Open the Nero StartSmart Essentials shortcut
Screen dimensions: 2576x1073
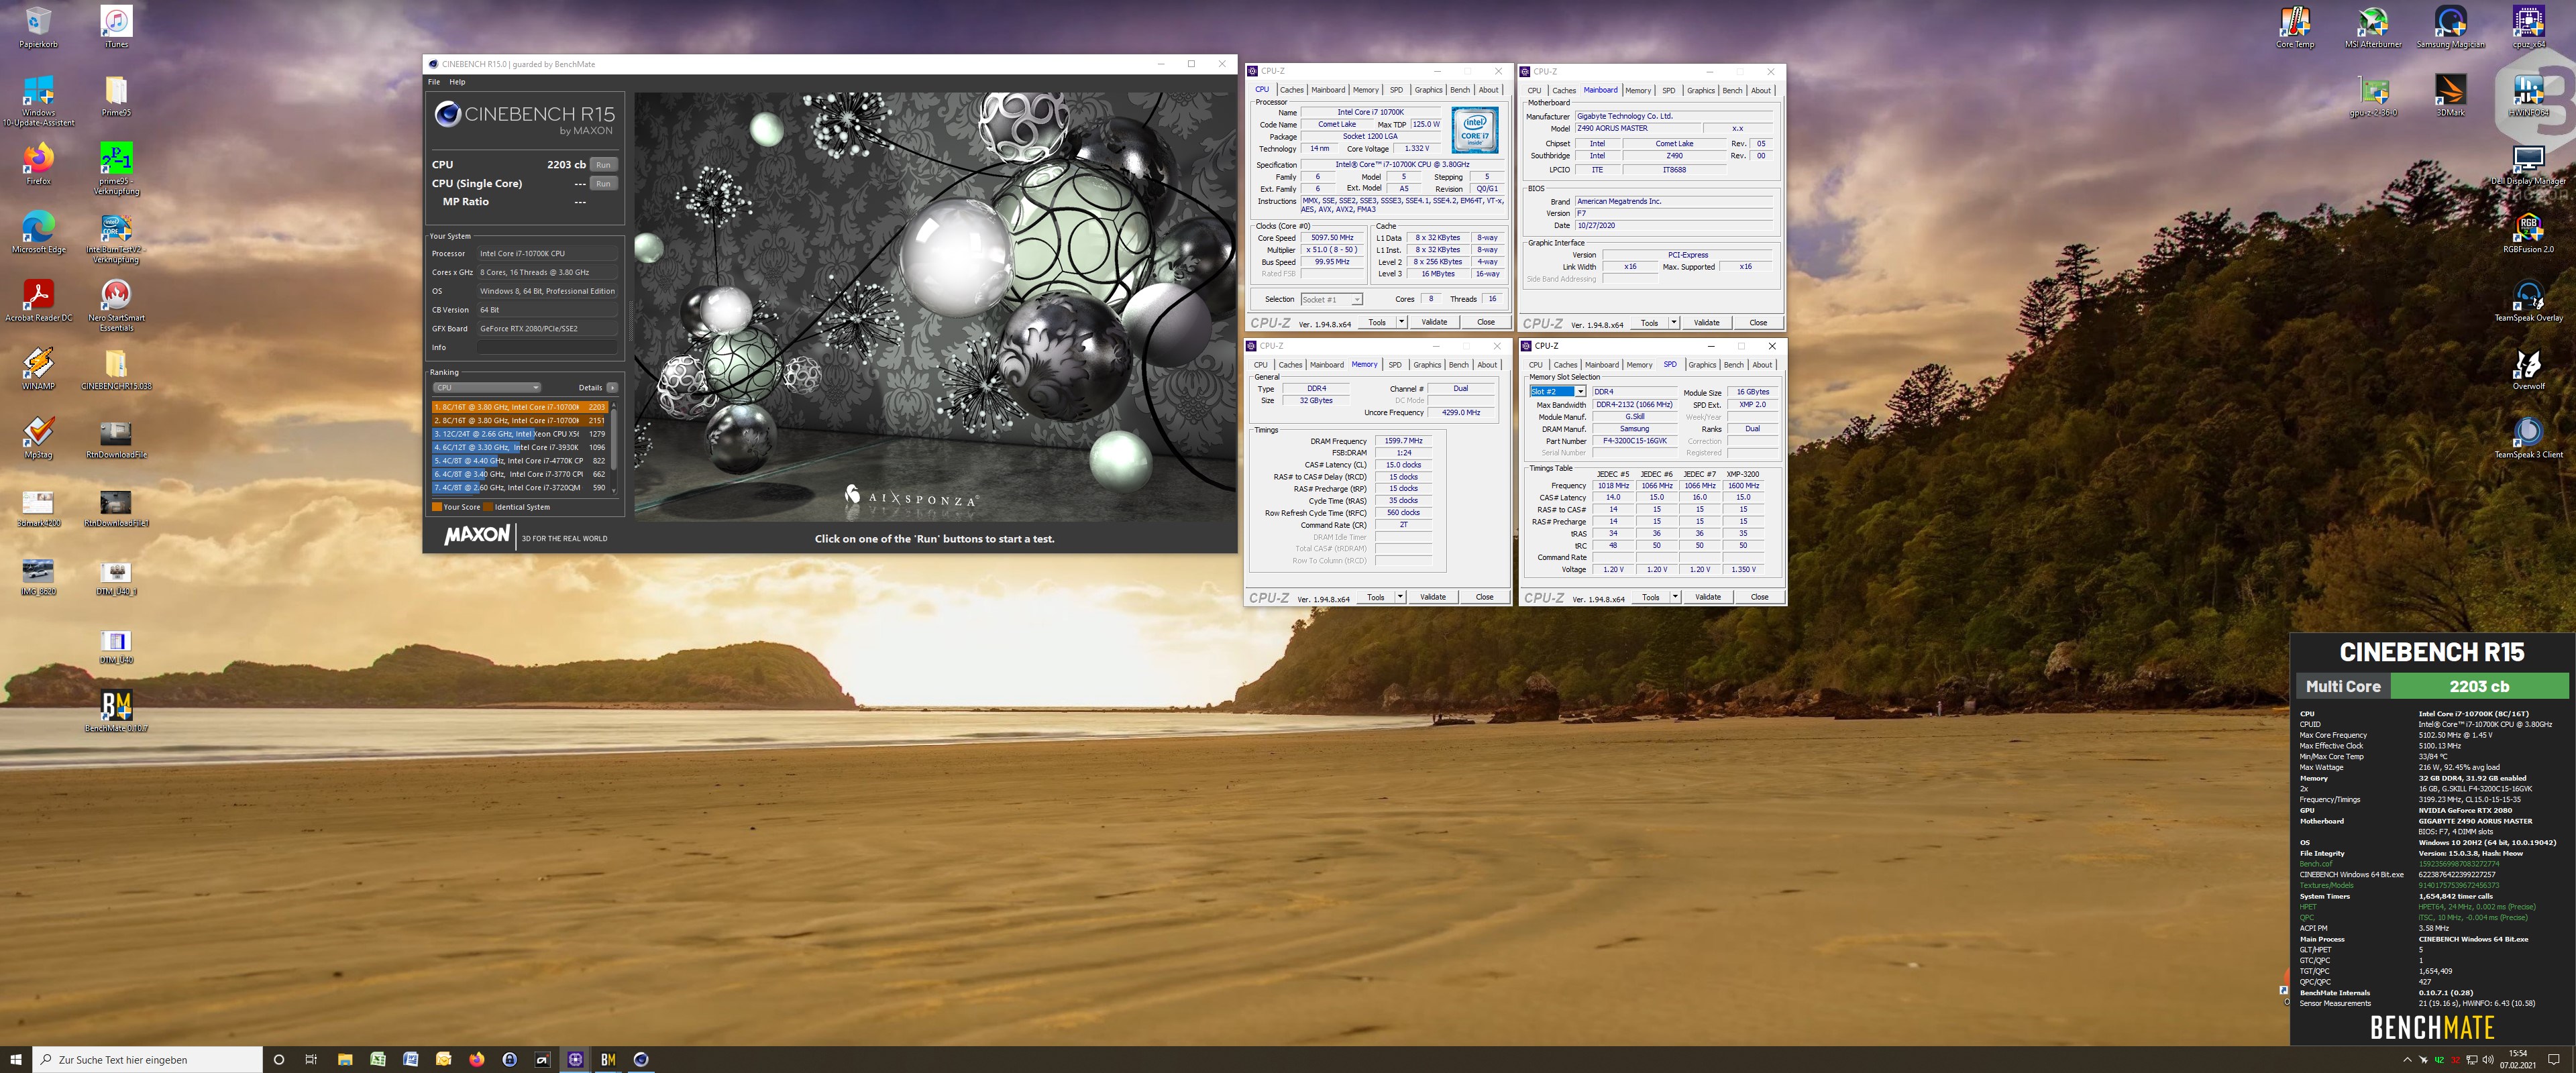point(116,305)
